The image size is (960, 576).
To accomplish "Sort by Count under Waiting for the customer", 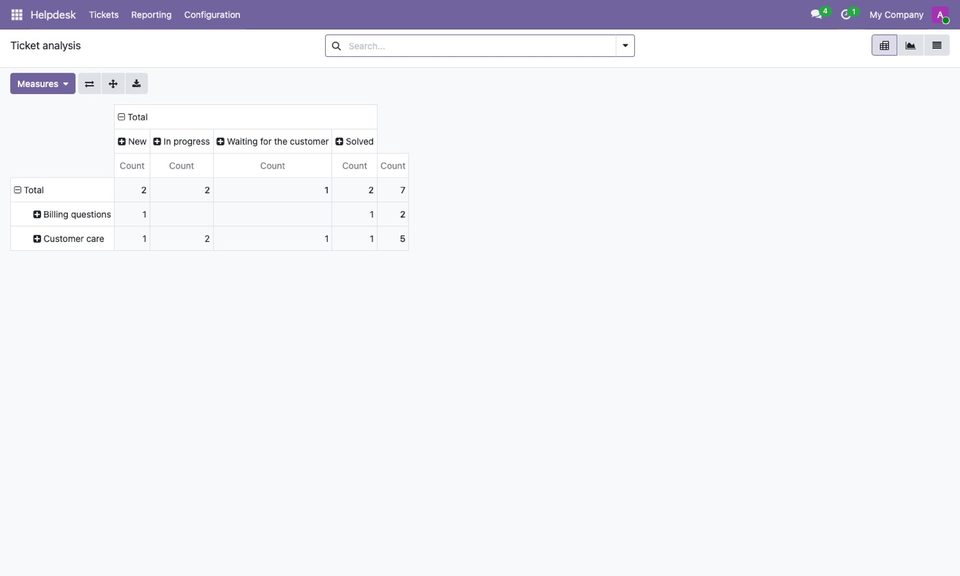I will click(x=272, y=166).
